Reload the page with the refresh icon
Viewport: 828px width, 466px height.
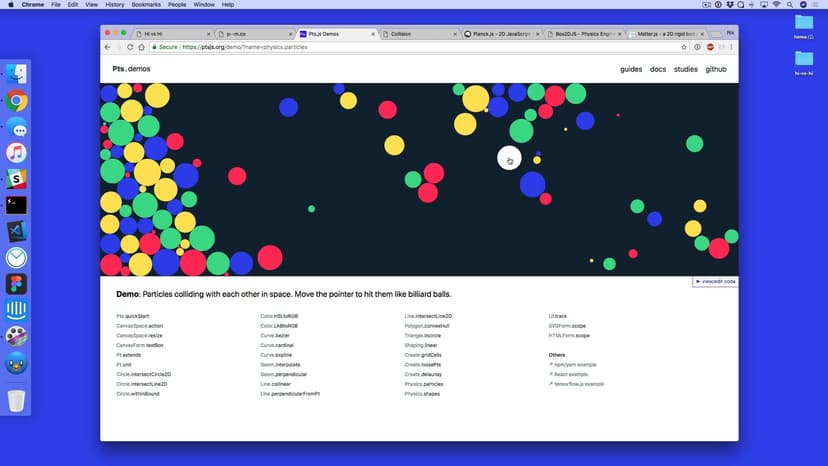pyautogui.click(x=130, y=47)
